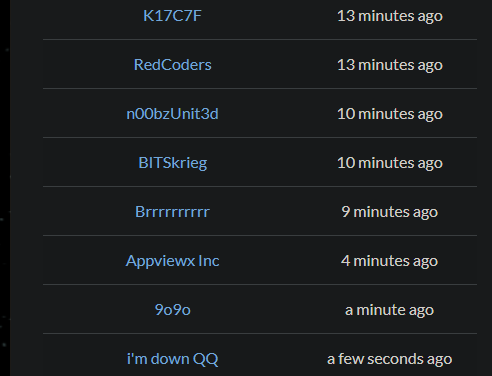
Task: Click the a minute ago timestamp
Action: [390, 310]
